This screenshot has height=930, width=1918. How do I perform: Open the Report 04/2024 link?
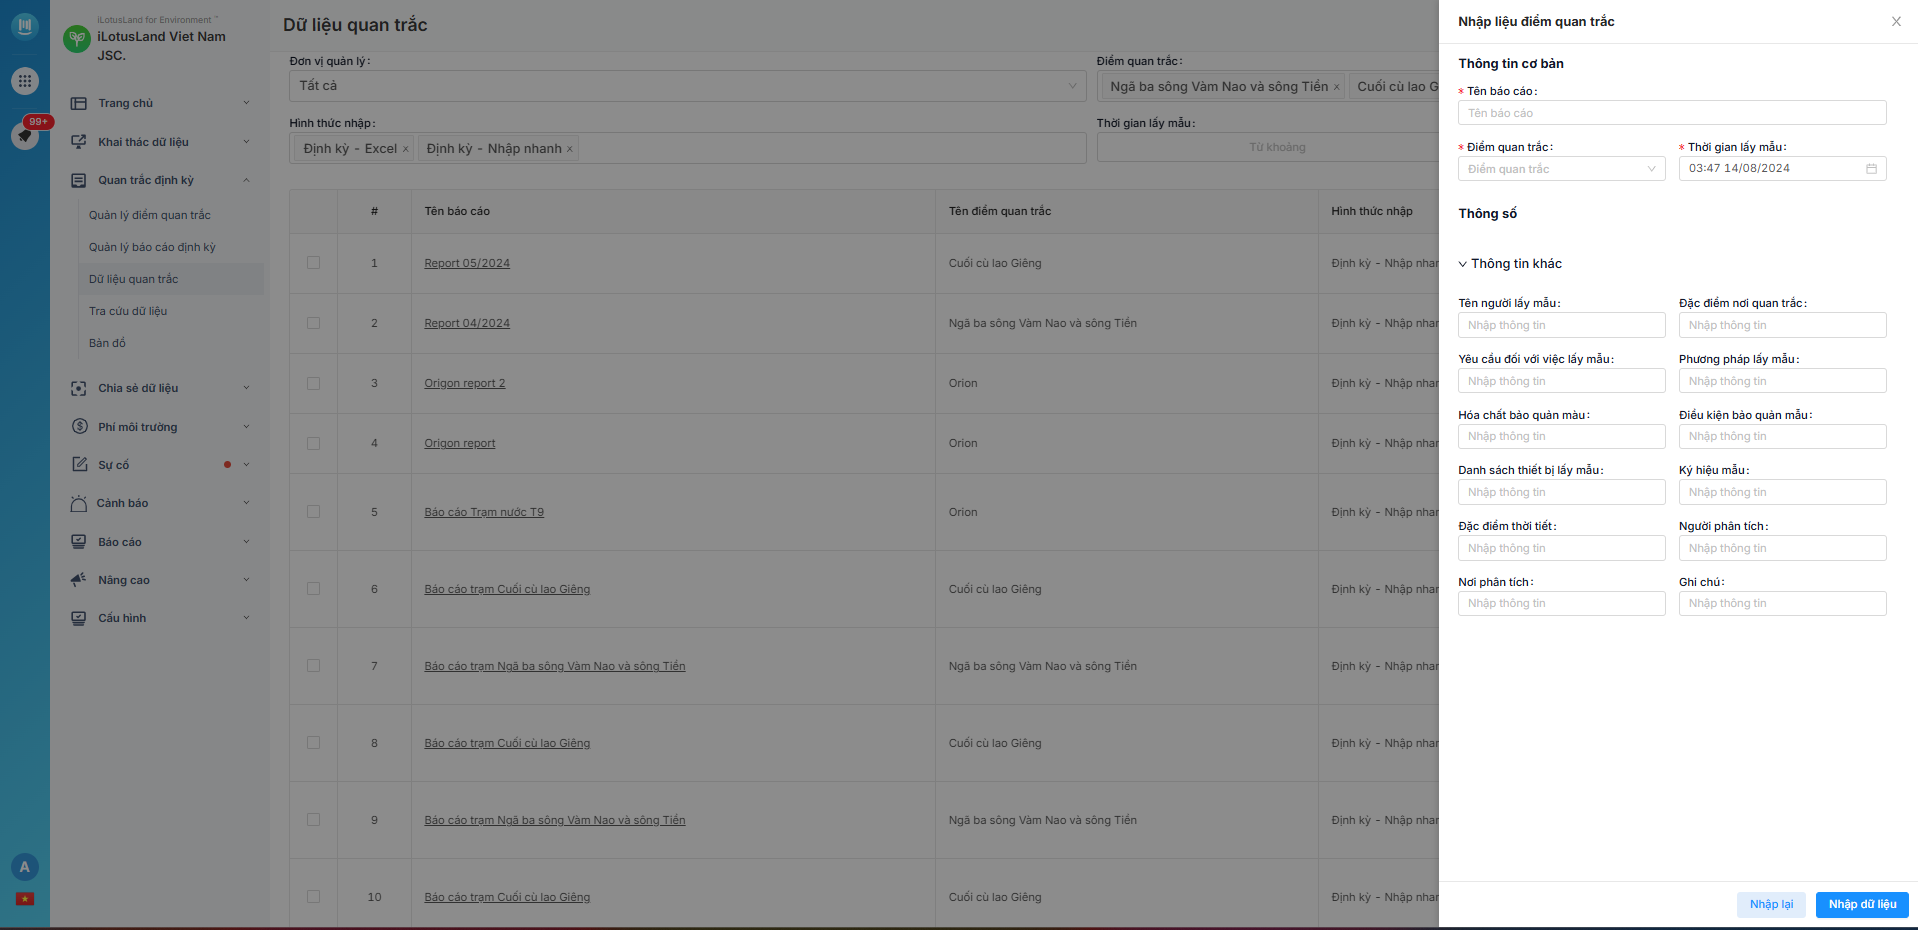tap(467, 323)
